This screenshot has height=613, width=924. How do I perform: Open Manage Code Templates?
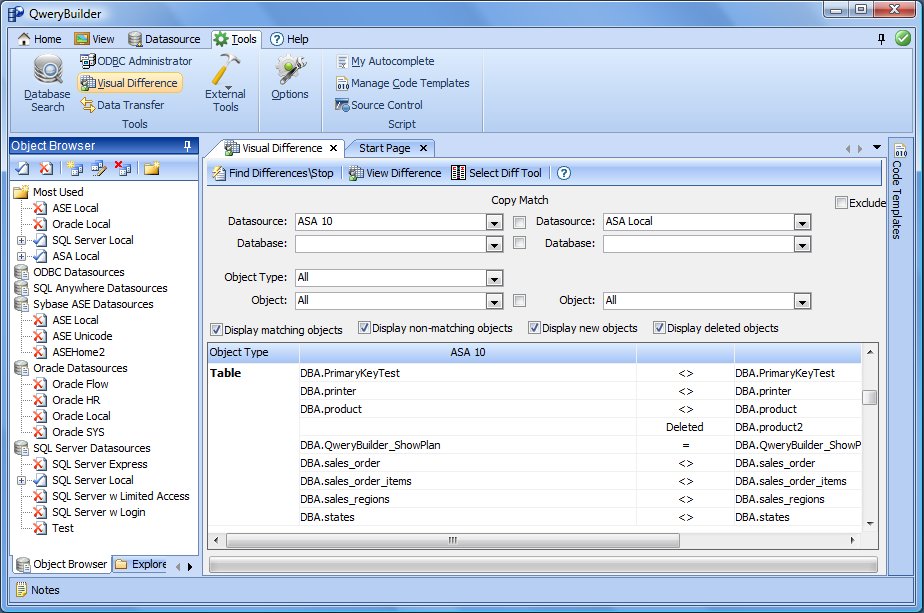coord(403,83)
